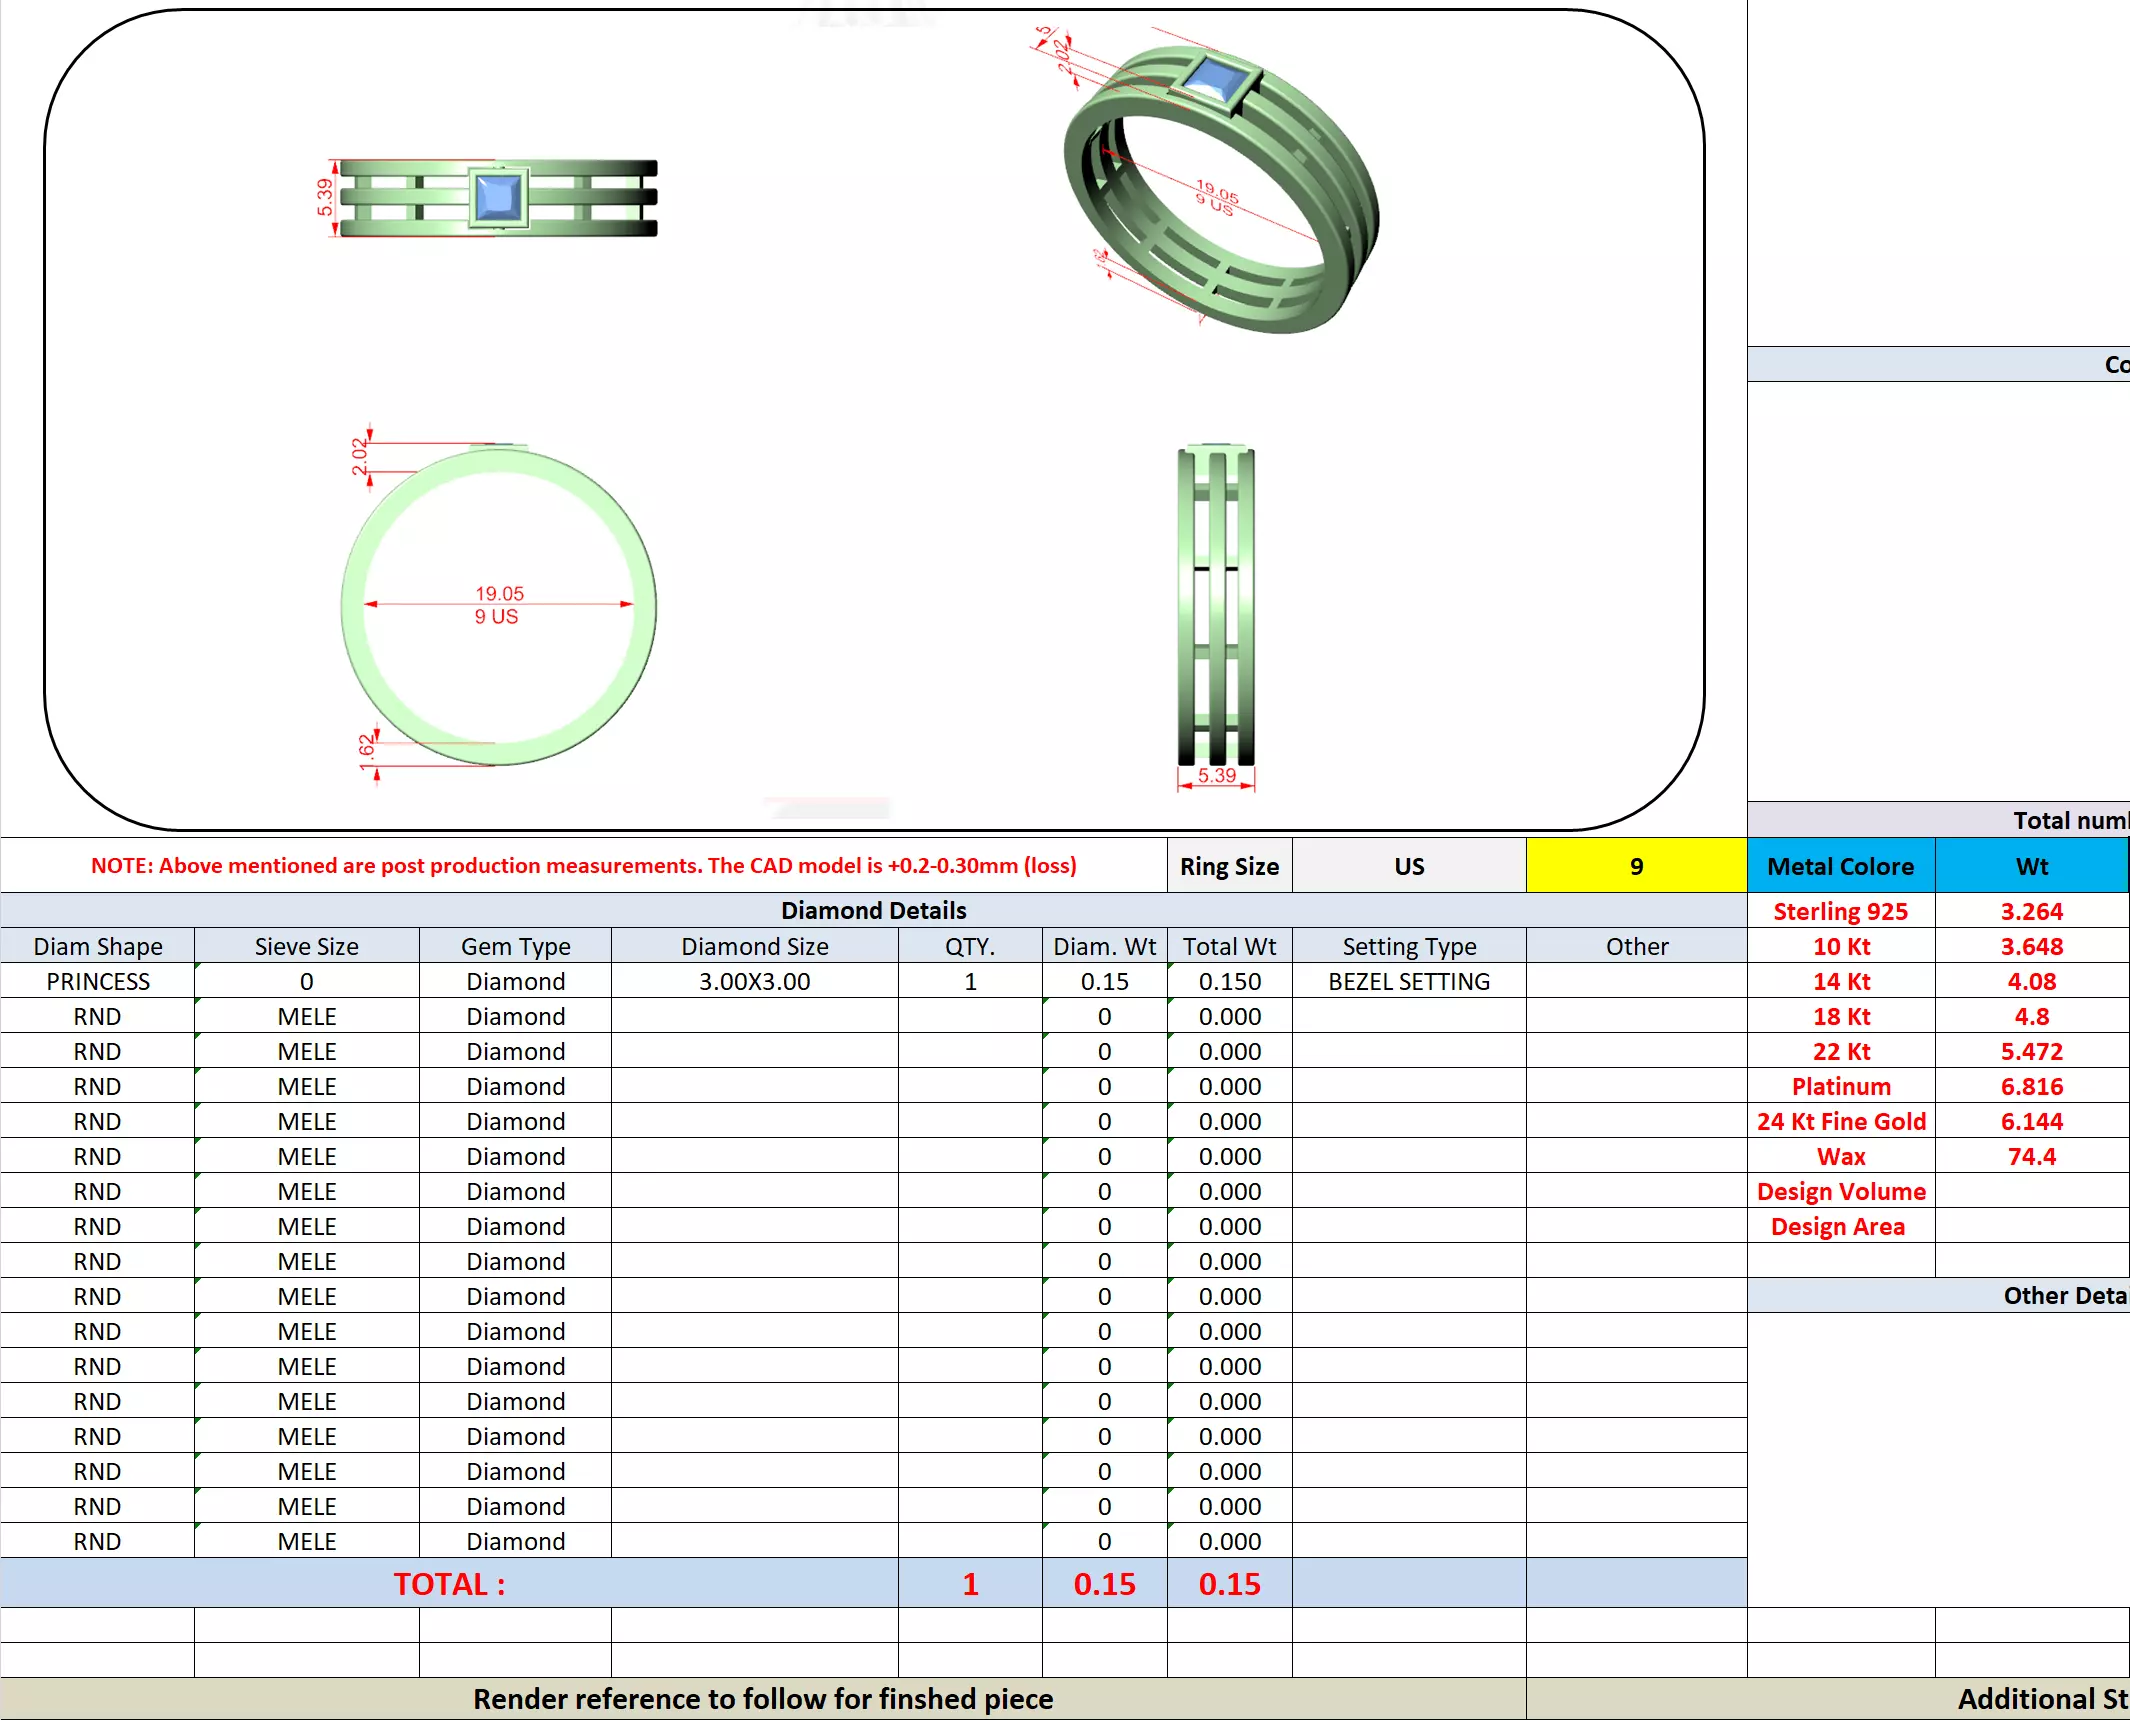Click the front view ring circle drawing
The height and width of the screenshot is (1720, 2130).
498,606
